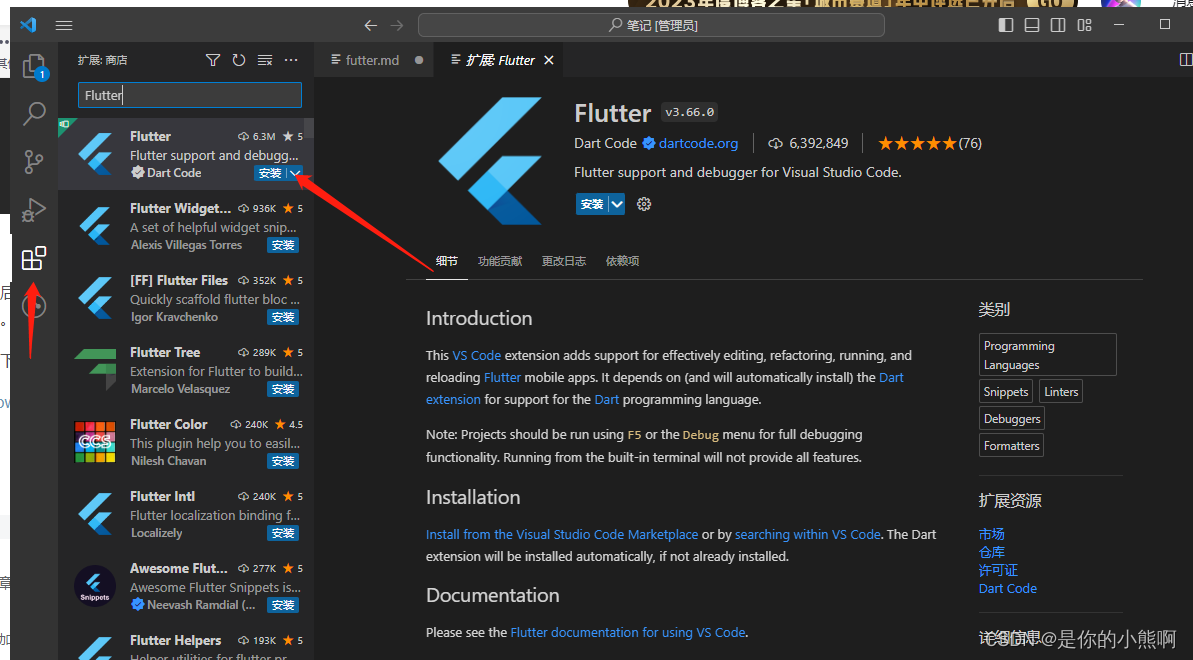Open the hamburger application menu

(x=64, y=25)
